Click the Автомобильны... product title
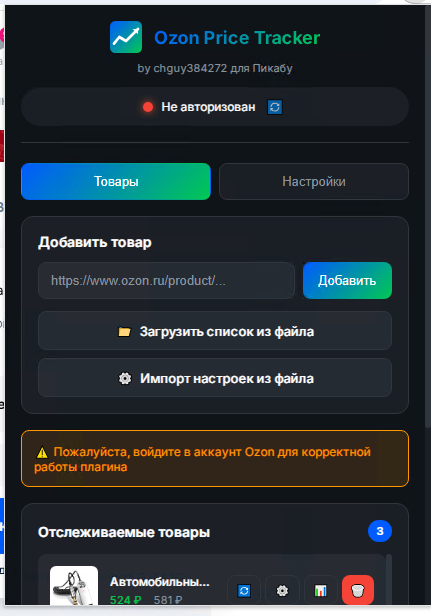 tap(160, 581)
